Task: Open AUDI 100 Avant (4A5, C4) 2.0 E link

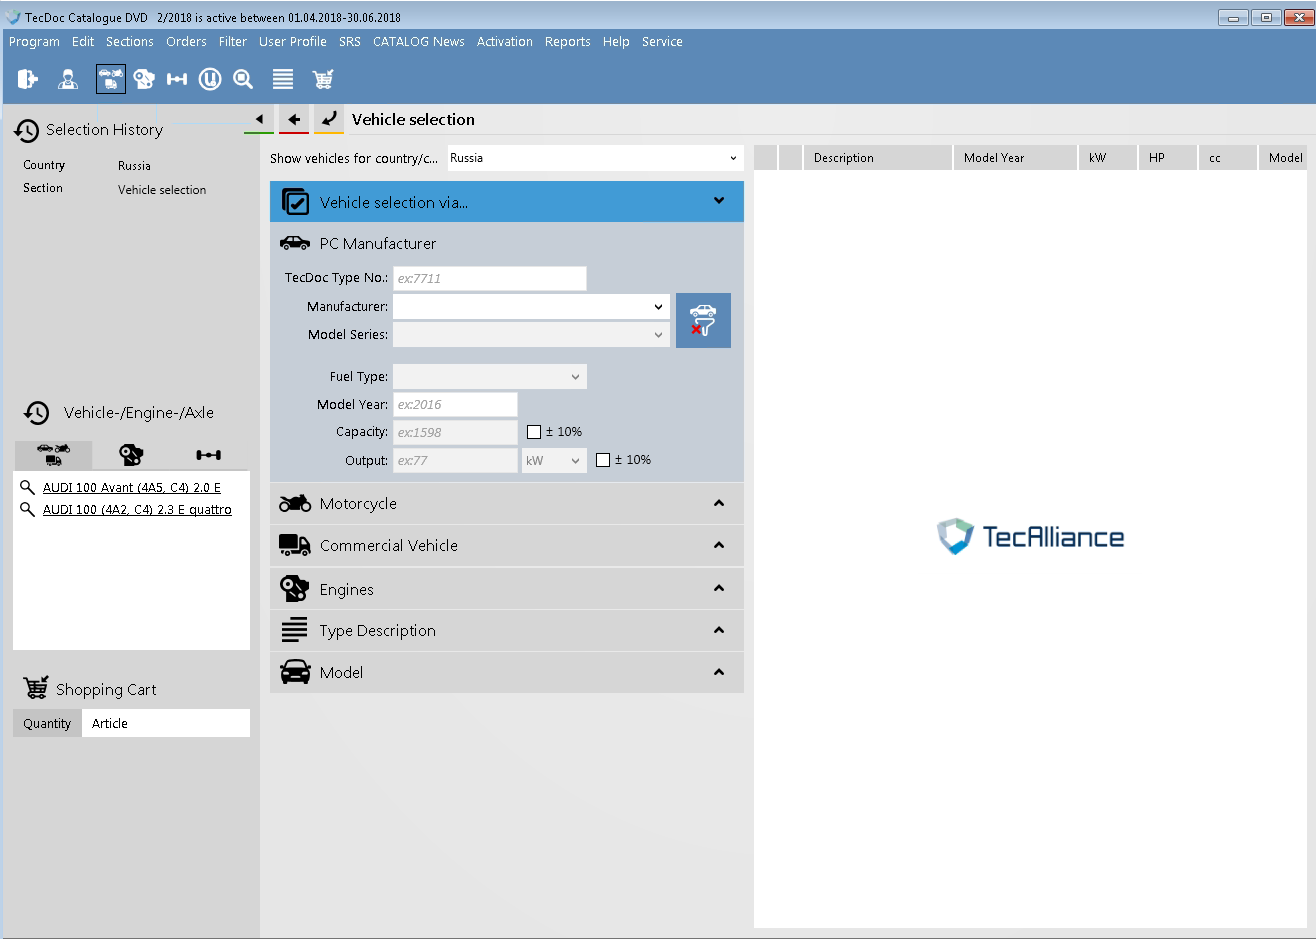Action: pyautogui.click(x=132, y=488)
